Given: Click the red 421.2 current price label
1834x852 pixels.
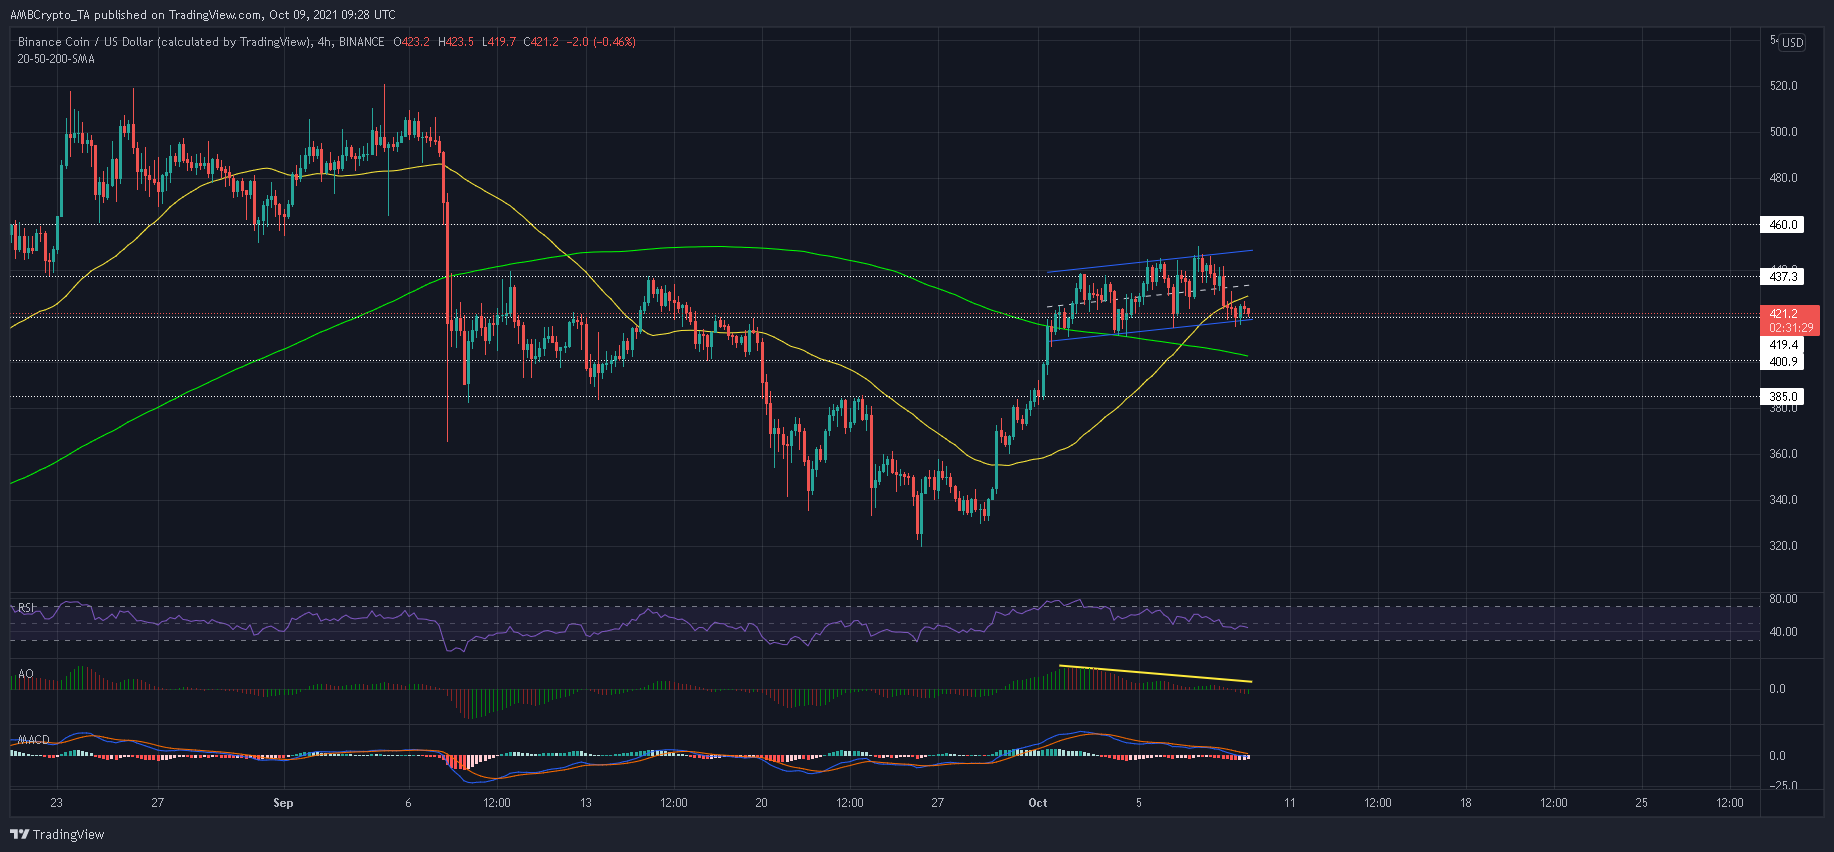Looking at the screenshot, I should tap(1783, 314).
